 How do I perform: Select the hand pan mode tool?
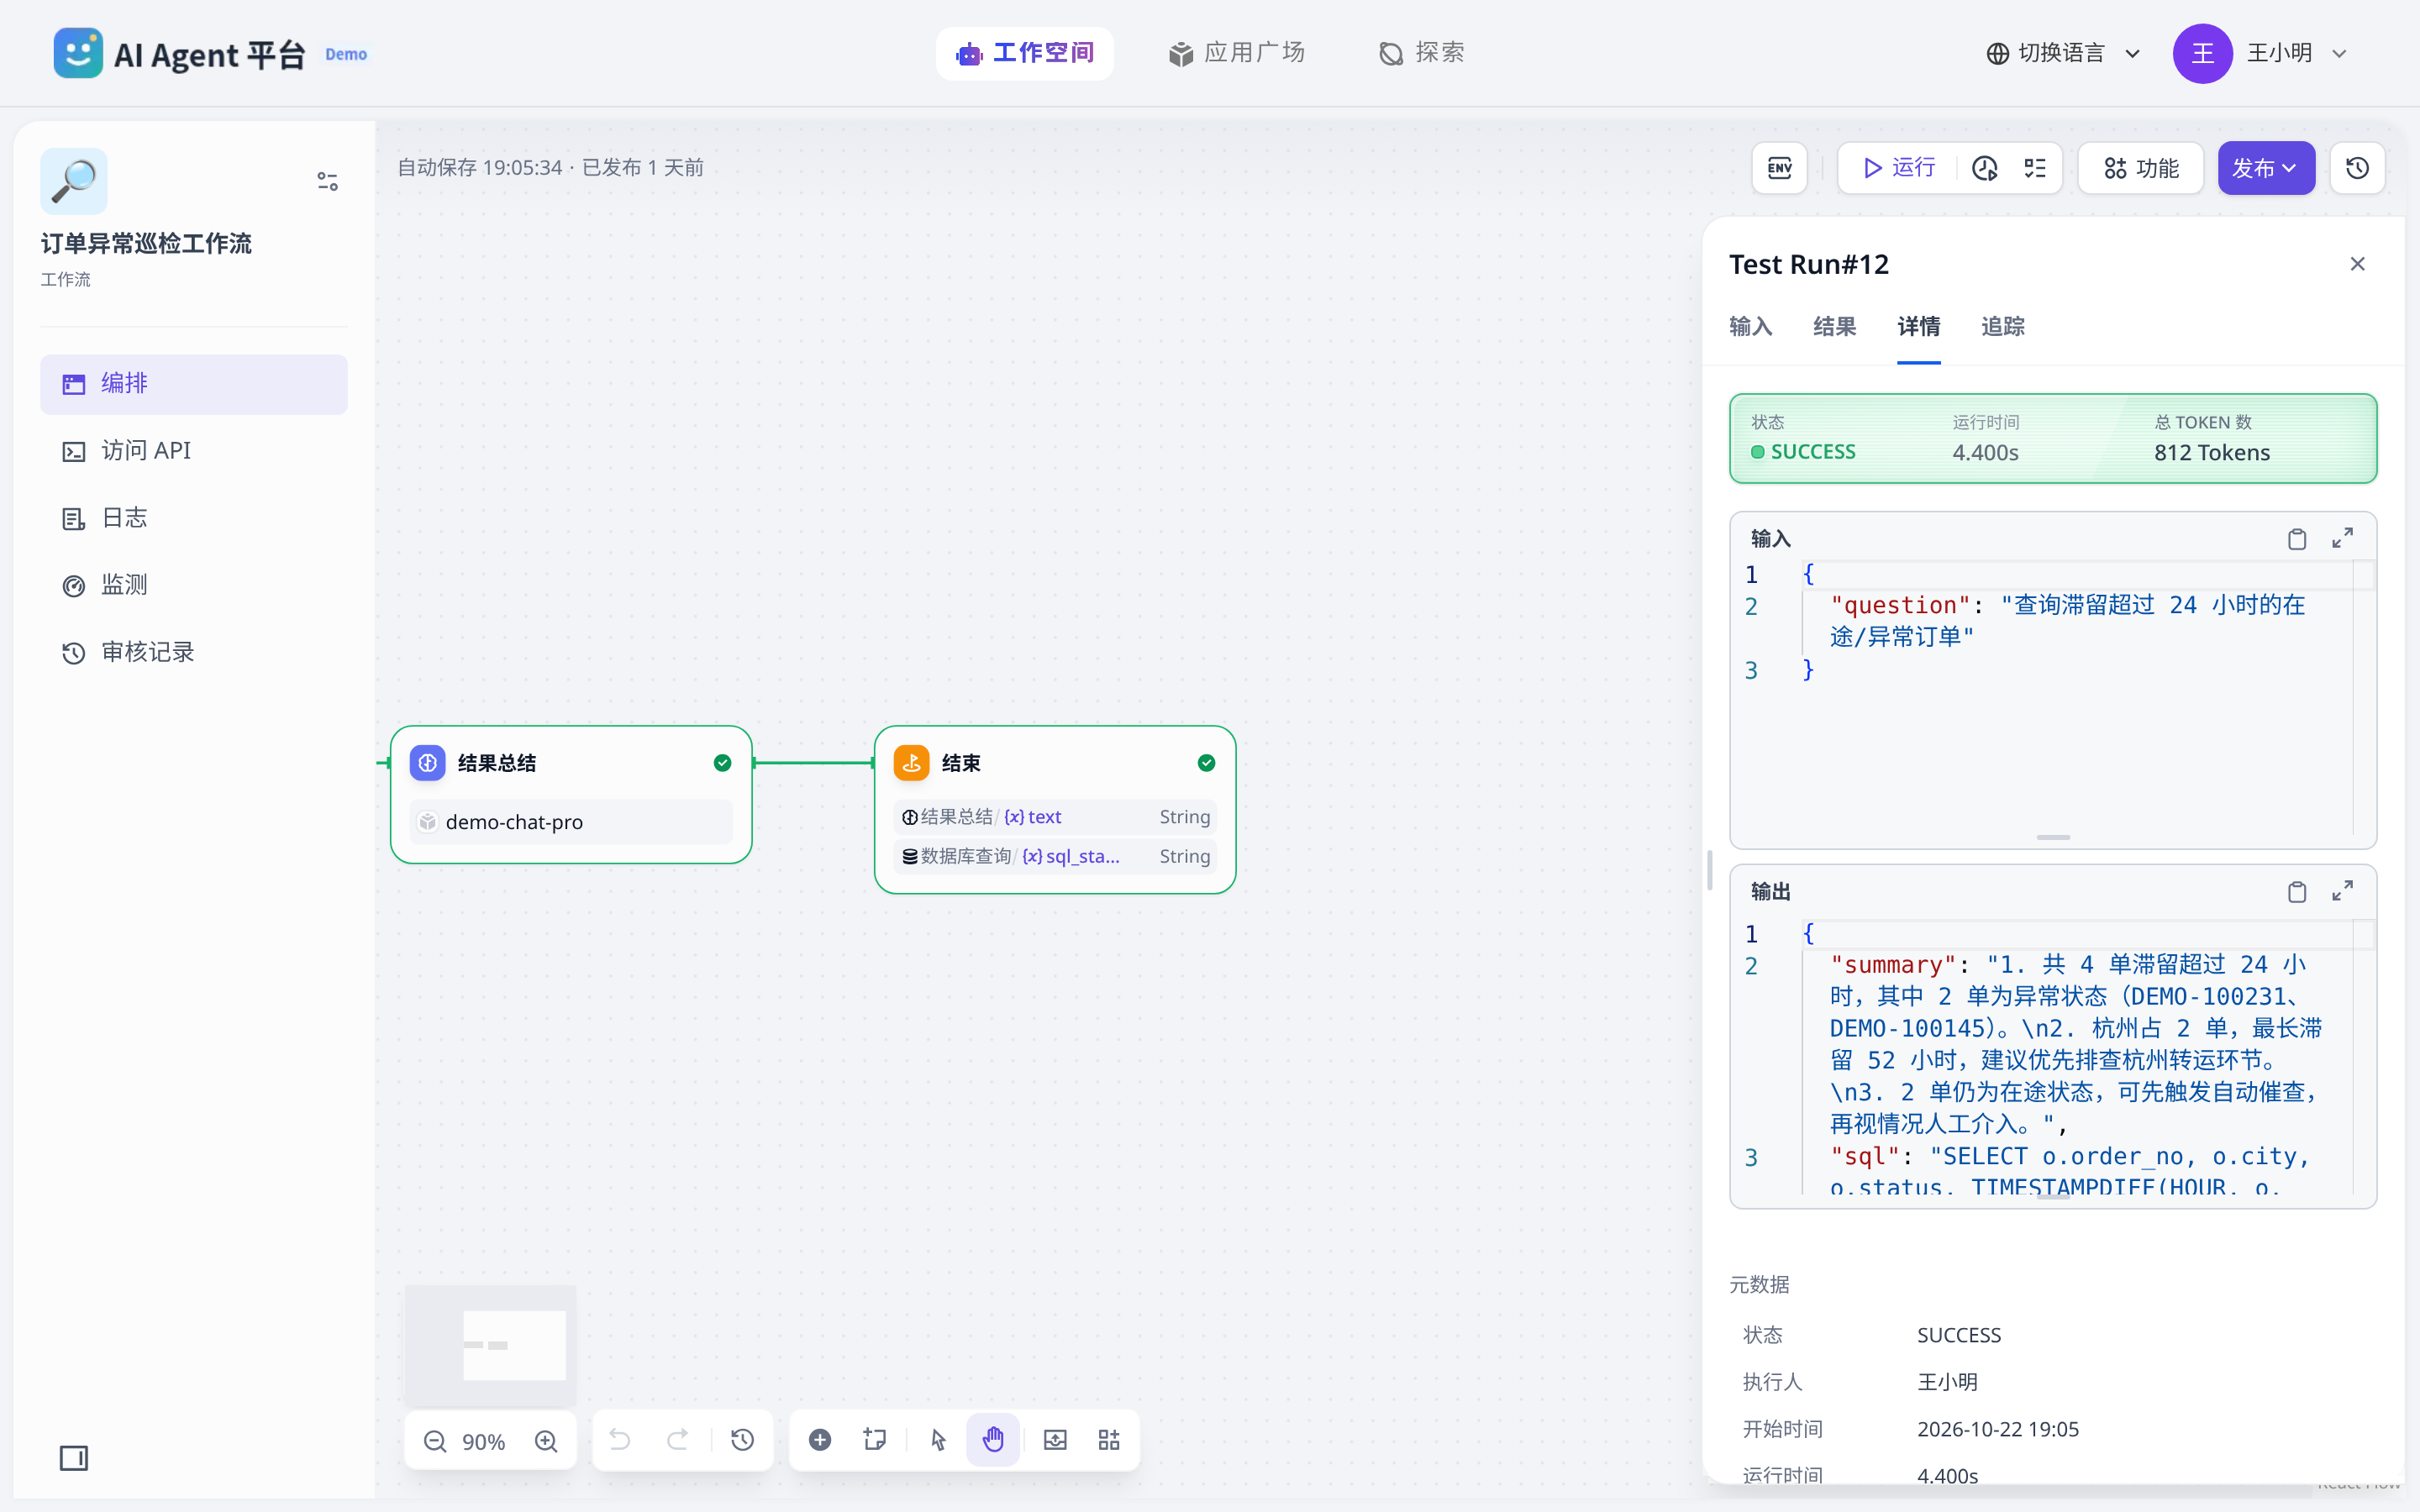coord(993,1440)
